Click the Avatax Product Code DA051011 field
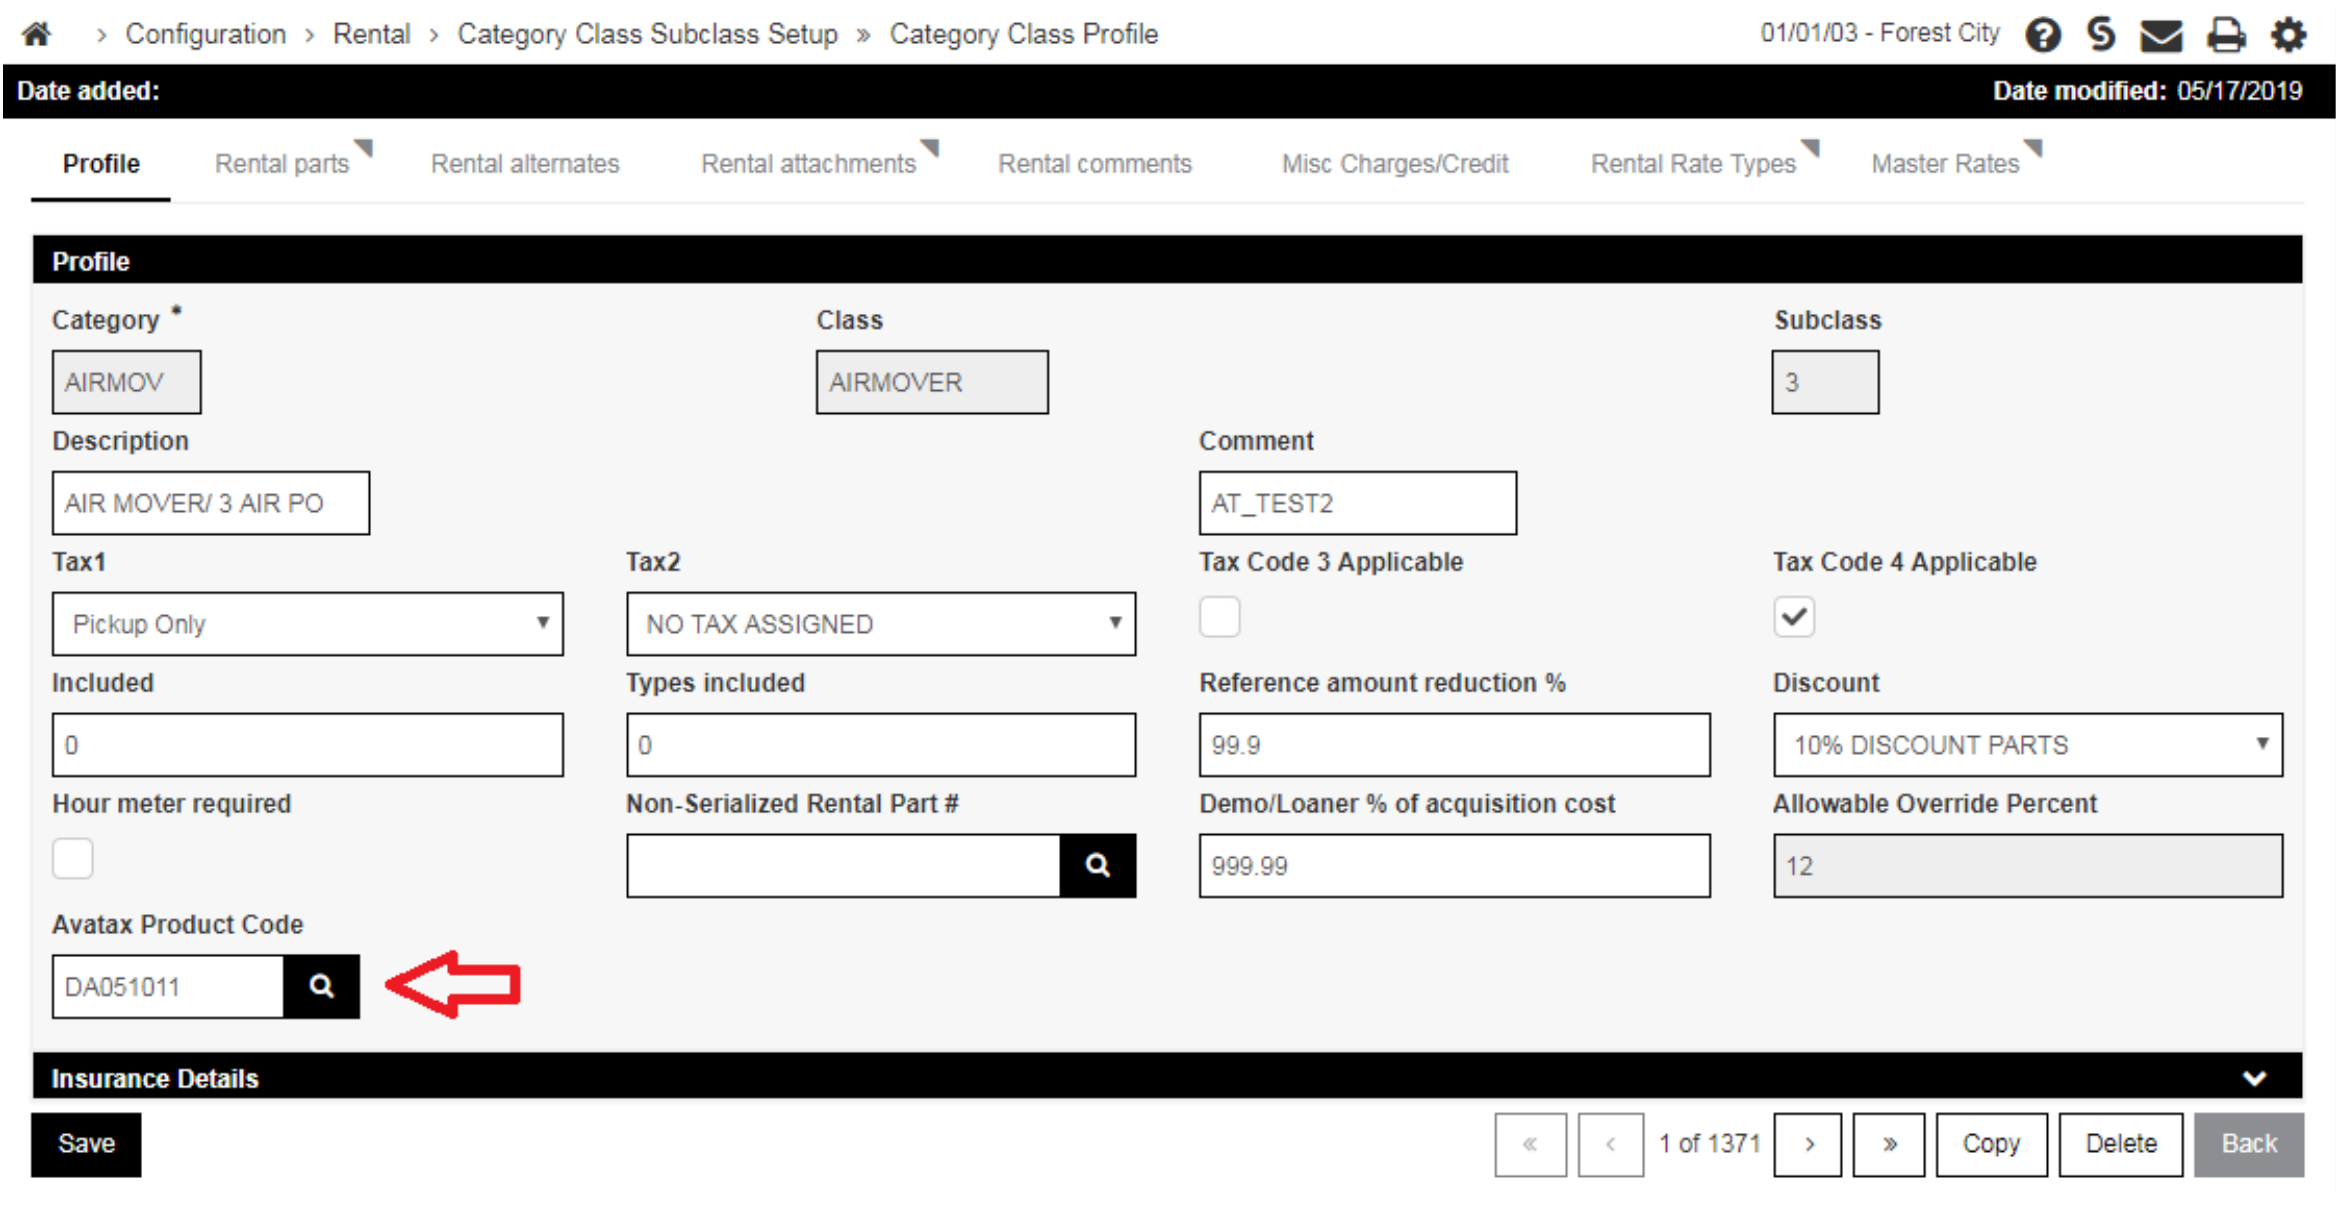Viewport: 2336px width, 1213px height. click(168, 987)
